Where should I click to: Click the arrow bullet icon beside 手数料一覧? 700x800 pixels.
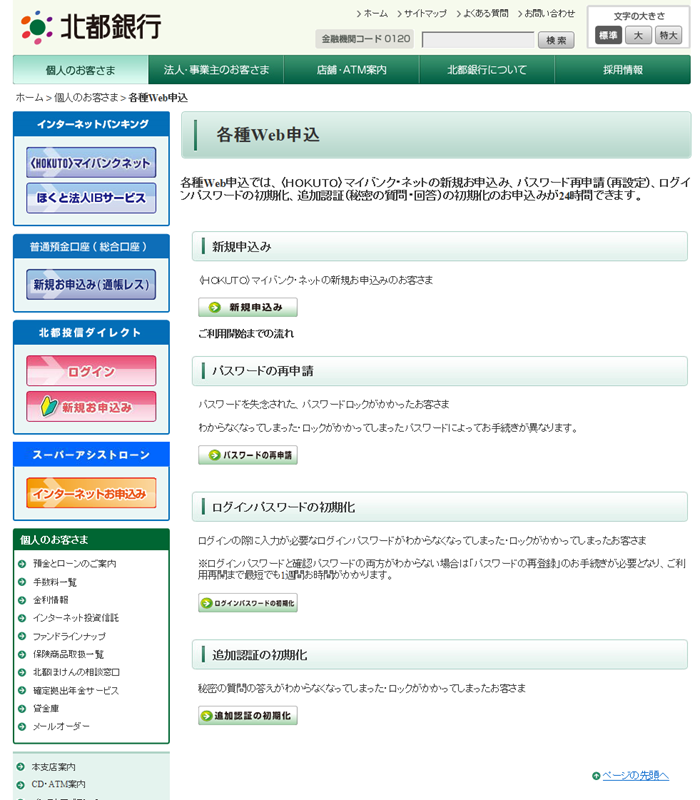pos(22,582)
